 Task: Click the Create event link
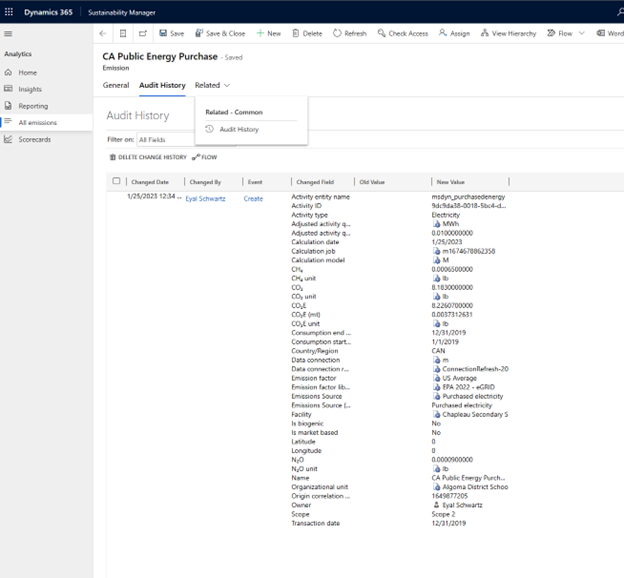pyautogui.click(x=253, y=199)
